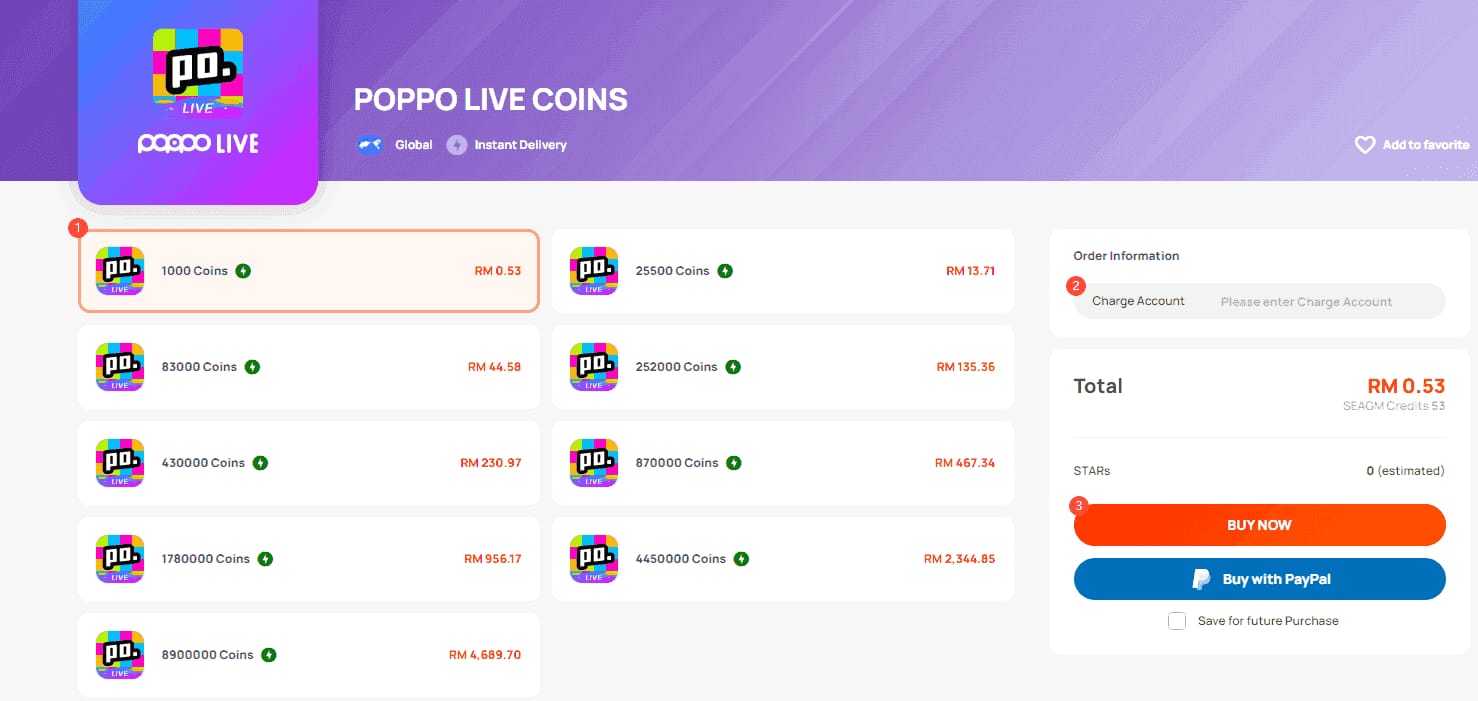Click the RM 2,344.85 price label
The height and width of the screenshot is (701, 1478).
coord(961,559)
